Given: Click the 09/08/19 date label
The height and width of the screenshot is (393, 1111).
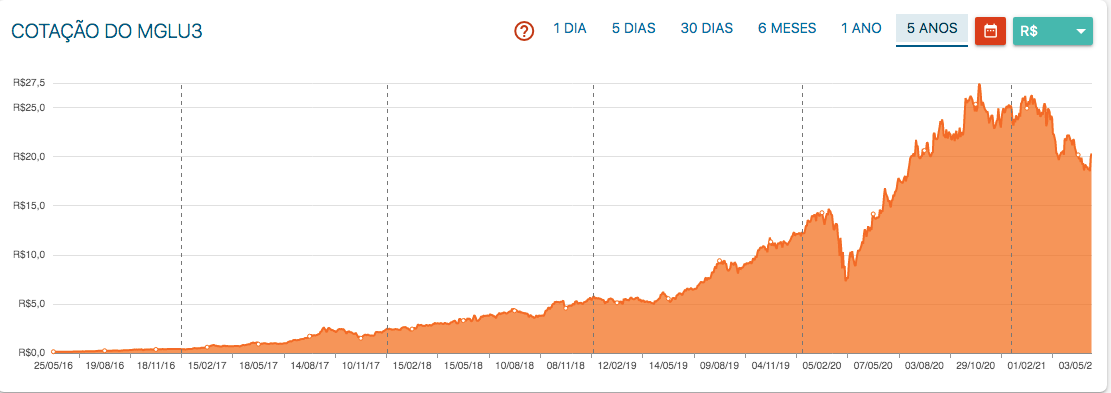Looking at the screenshot, I should [x=719, y=367].
